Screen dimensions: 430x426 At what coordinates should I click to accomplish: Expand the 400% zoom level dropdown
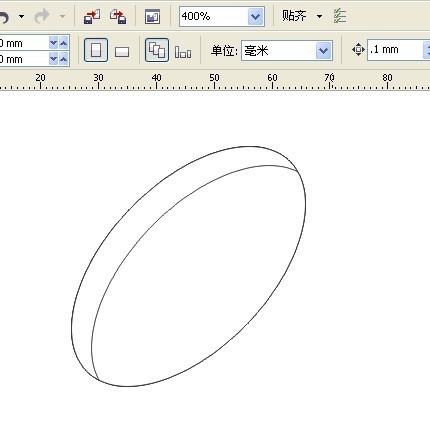coord(256,16)
